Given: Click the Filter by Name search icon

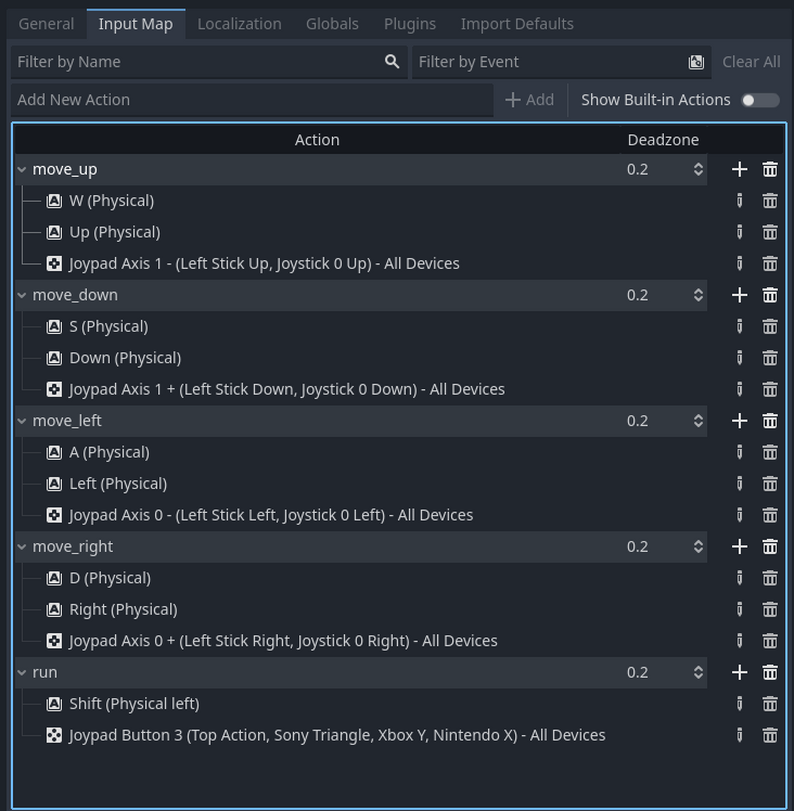Looking at the screenshot, I should 392,62.
